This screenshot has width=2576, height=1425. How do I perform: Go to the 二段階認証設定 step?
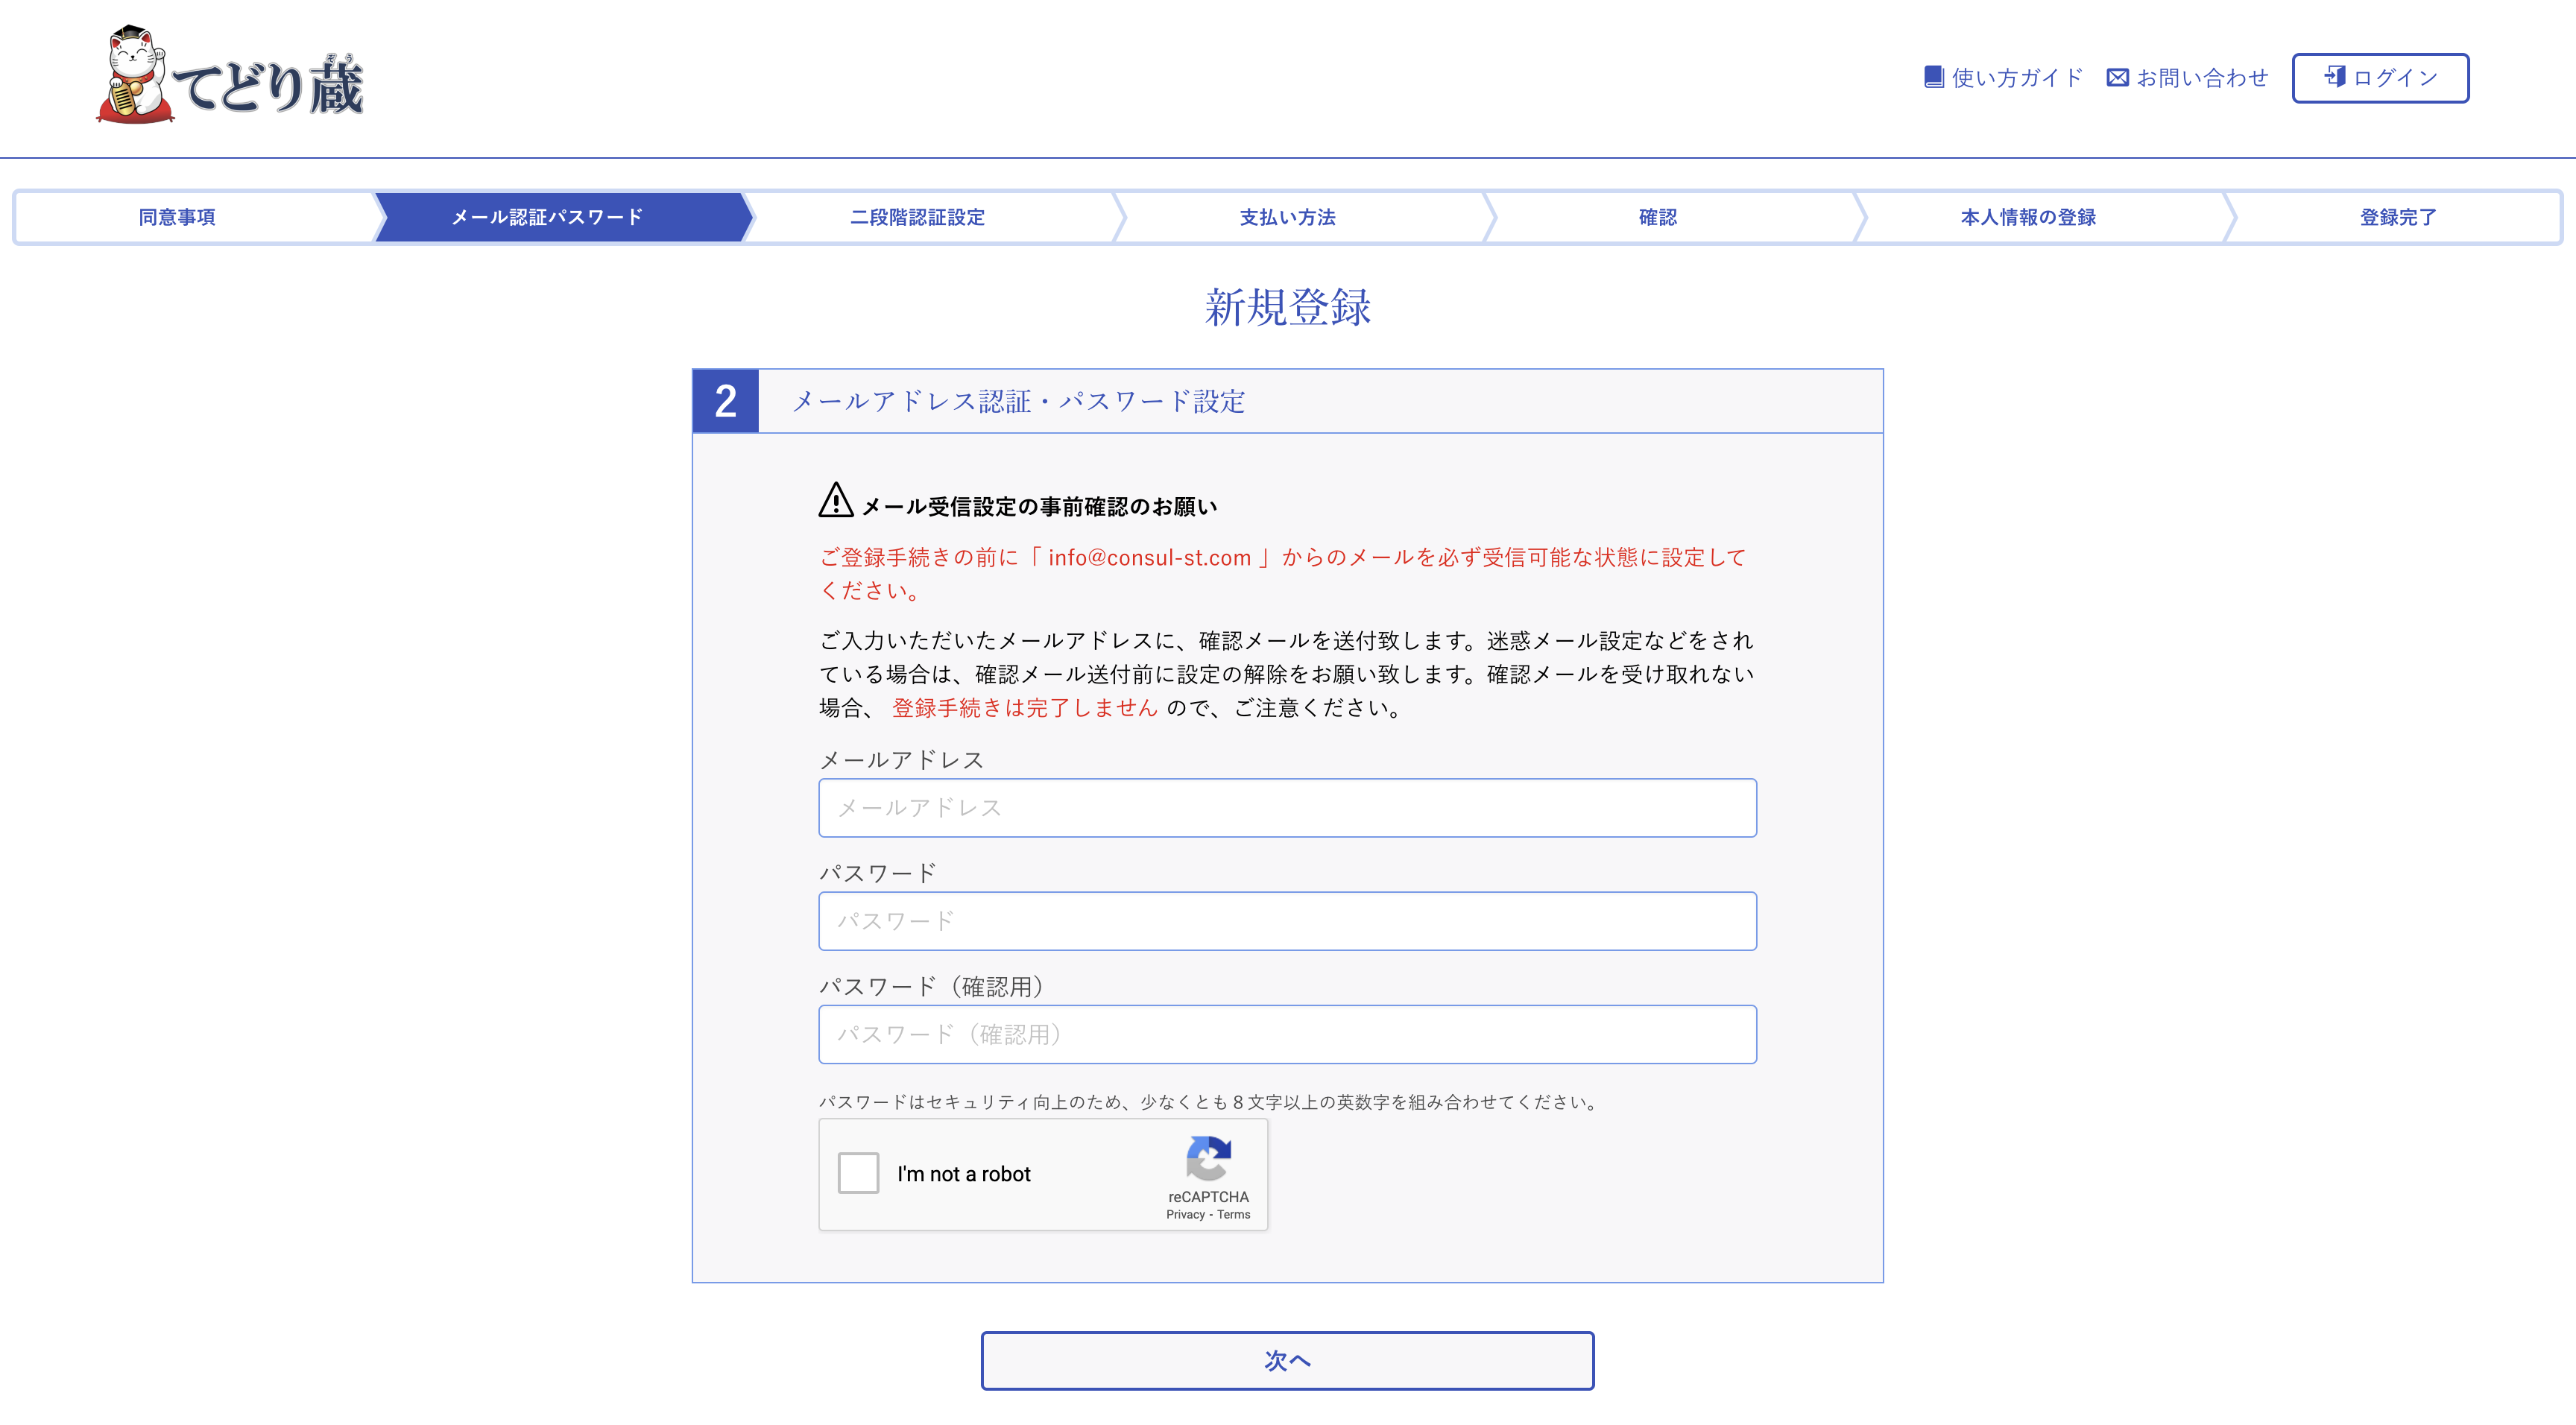click(917, 217)
